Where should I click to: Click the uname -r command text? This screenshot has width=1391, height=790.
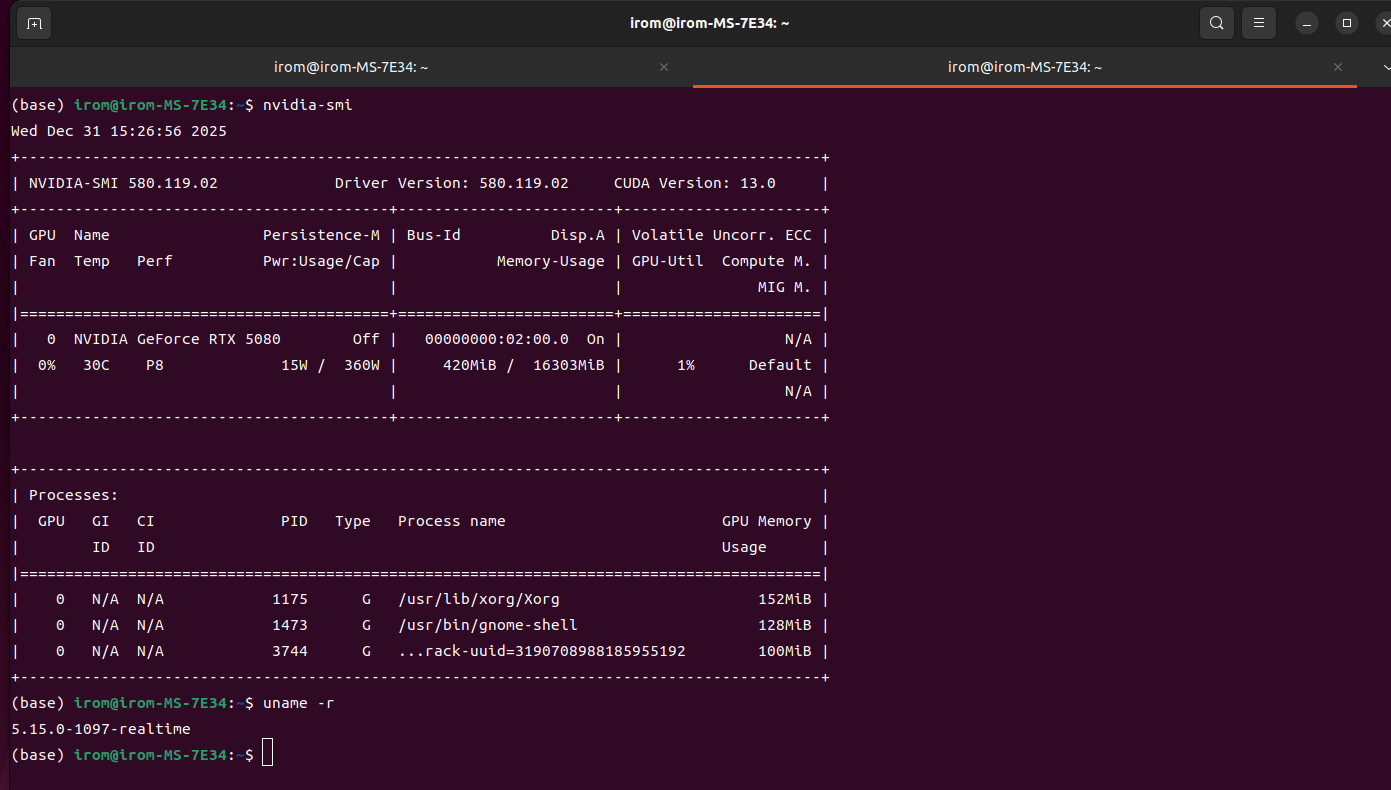[299, 703]
